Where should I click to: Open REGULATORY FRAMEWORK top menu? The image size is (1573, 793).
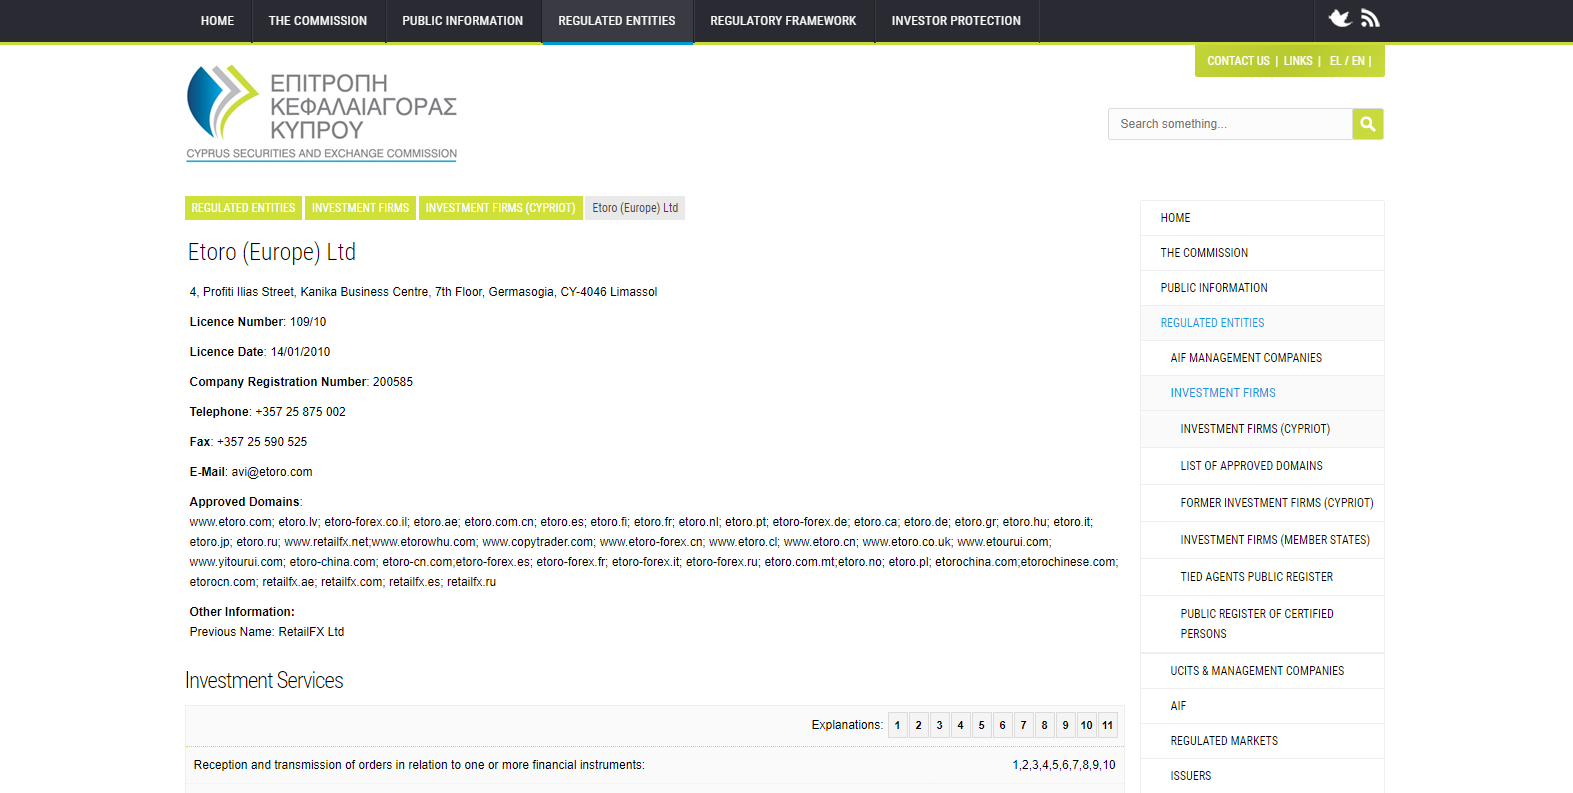click(x=784, y=21)
